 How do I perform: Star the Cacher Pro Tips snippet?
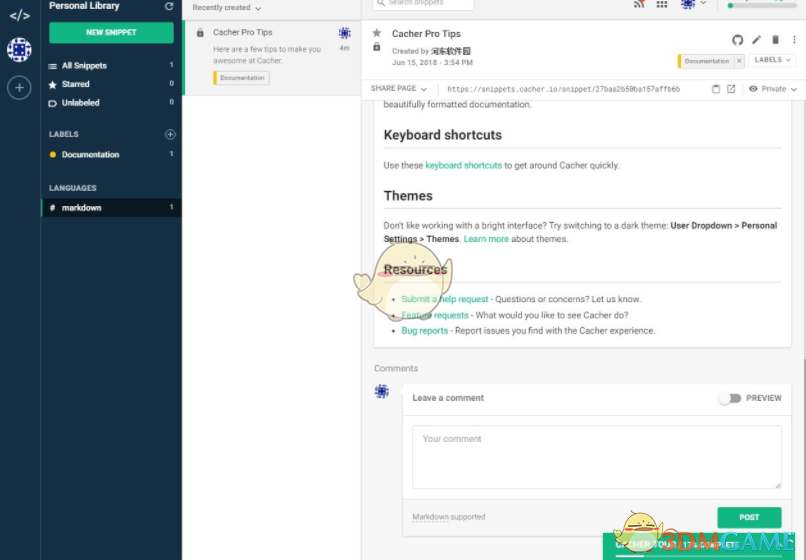click(x=377, y=33)
